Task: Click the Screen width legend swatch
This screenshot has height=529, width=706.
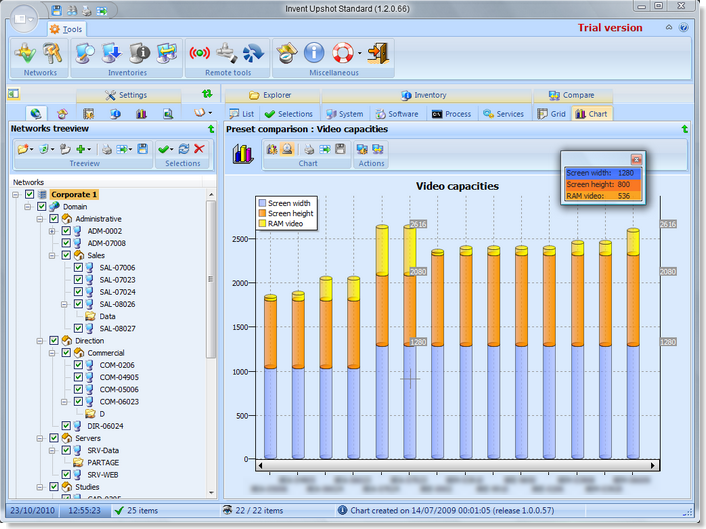Action: [x=262, y=203]
